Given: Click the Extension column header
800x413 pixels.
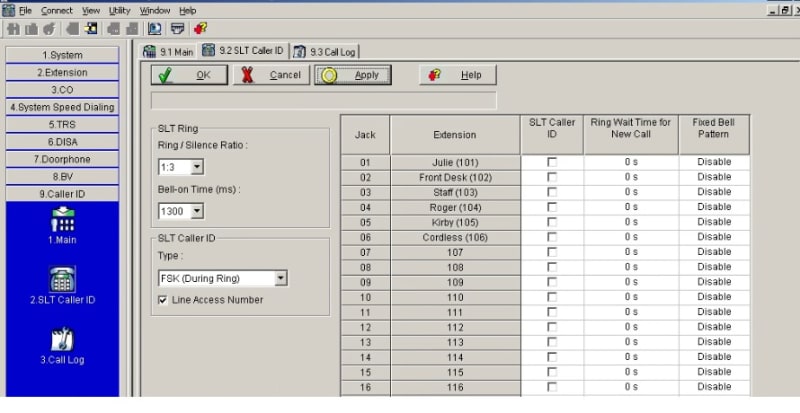Looking at the screenshot, I should (x=455, y=135).
